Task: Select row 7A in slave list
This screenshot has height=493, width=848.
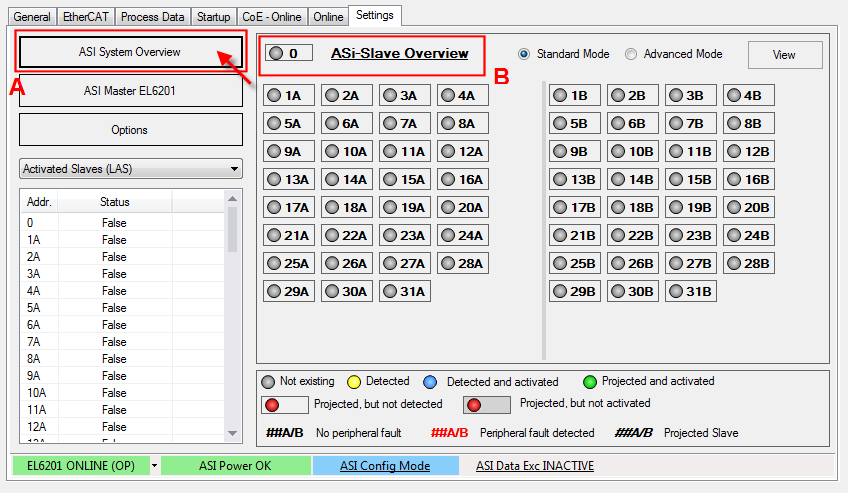Action: click(x=123, y=342)
